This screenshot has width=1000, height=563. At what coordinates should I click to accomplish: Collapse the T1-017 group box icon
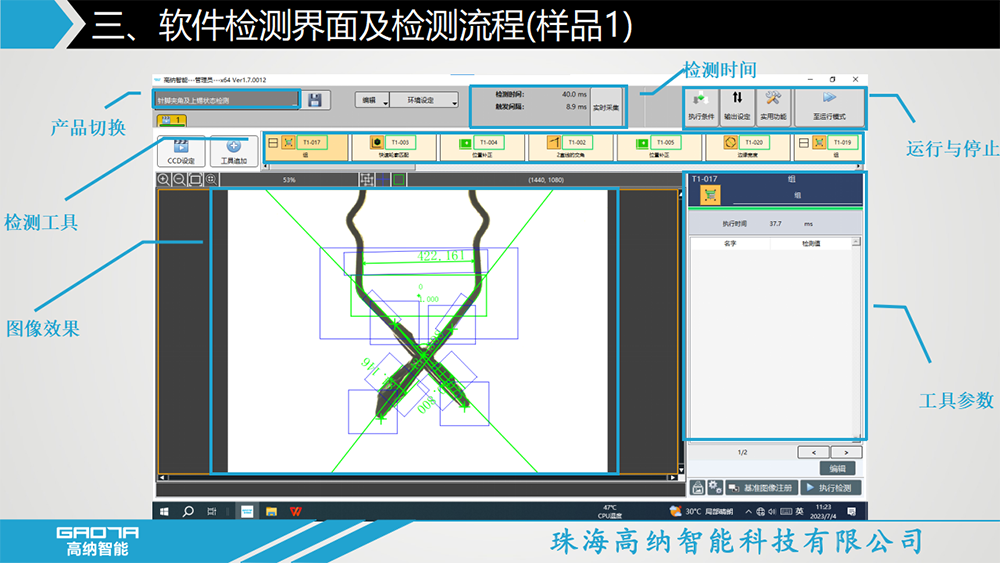click(272, 143)
